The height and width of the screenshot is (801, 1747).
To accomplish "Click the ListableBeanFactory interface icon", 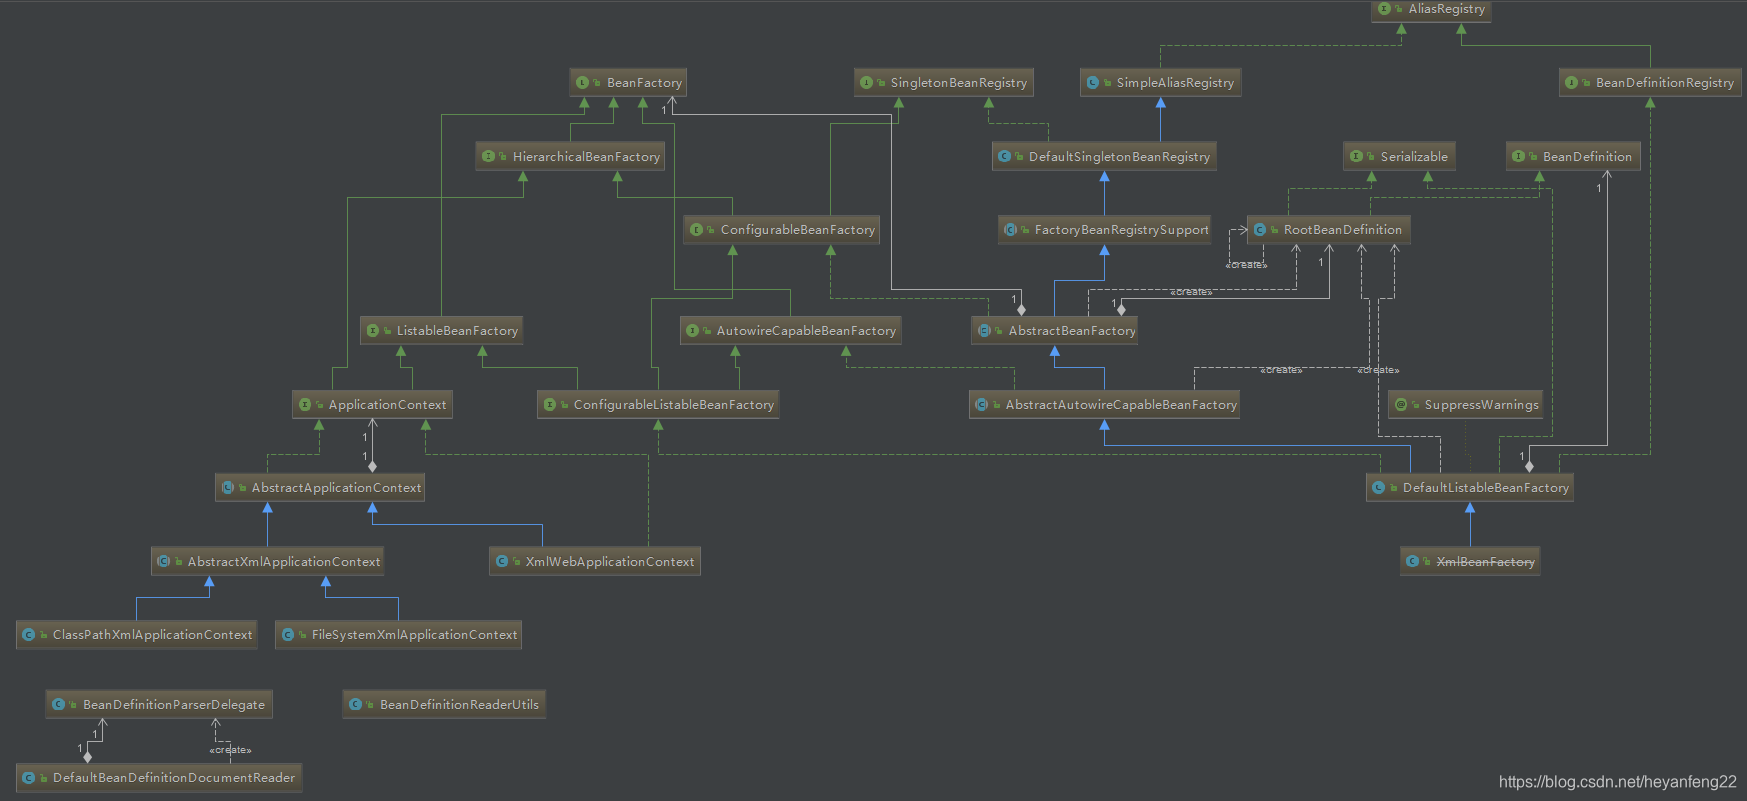I will point(373,331).
